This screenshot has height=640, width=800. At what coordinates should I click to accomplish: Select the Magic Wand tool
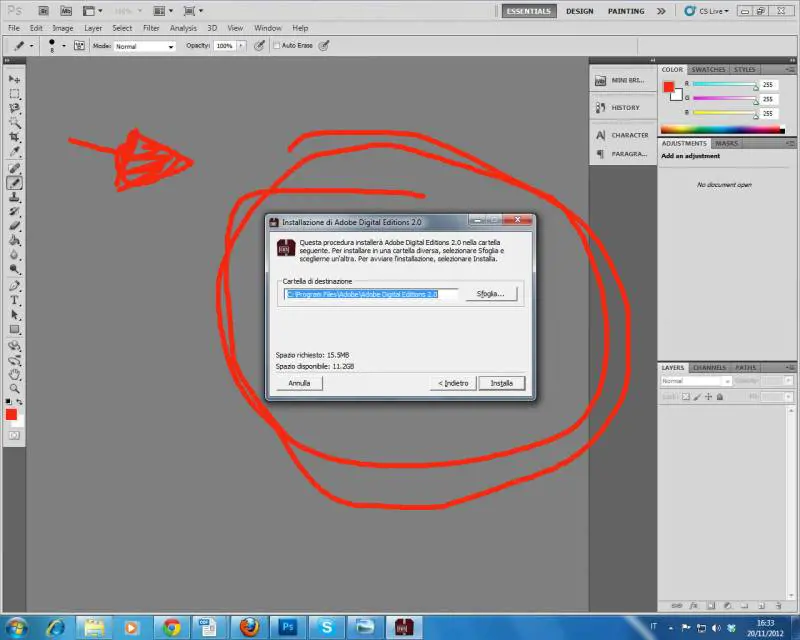click(x=14, y=122)
